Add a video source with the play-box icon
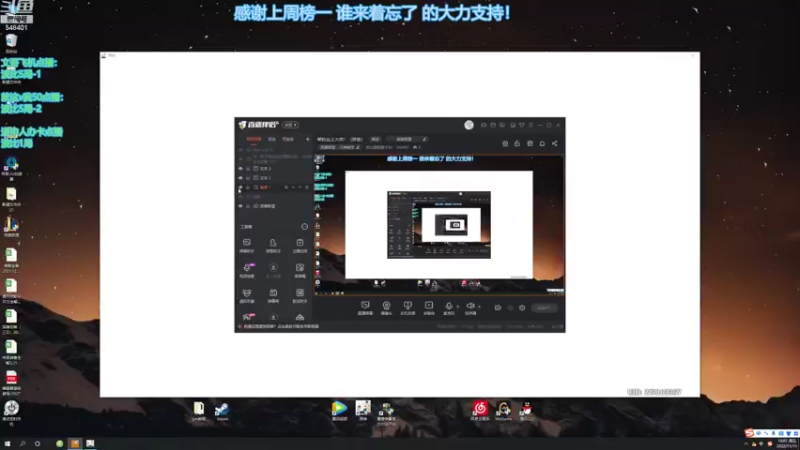Image resolution: width=800 pixels, height=450 pixels. click(x=429, y=308)
